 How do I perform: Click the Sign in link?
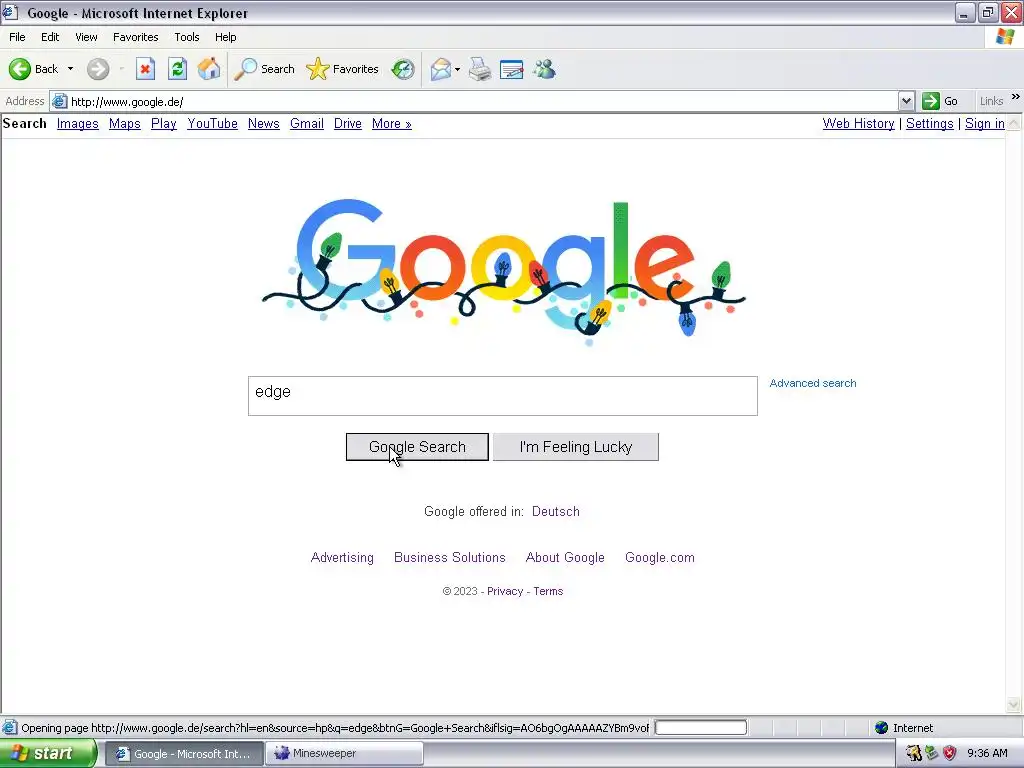click(985, 123)
